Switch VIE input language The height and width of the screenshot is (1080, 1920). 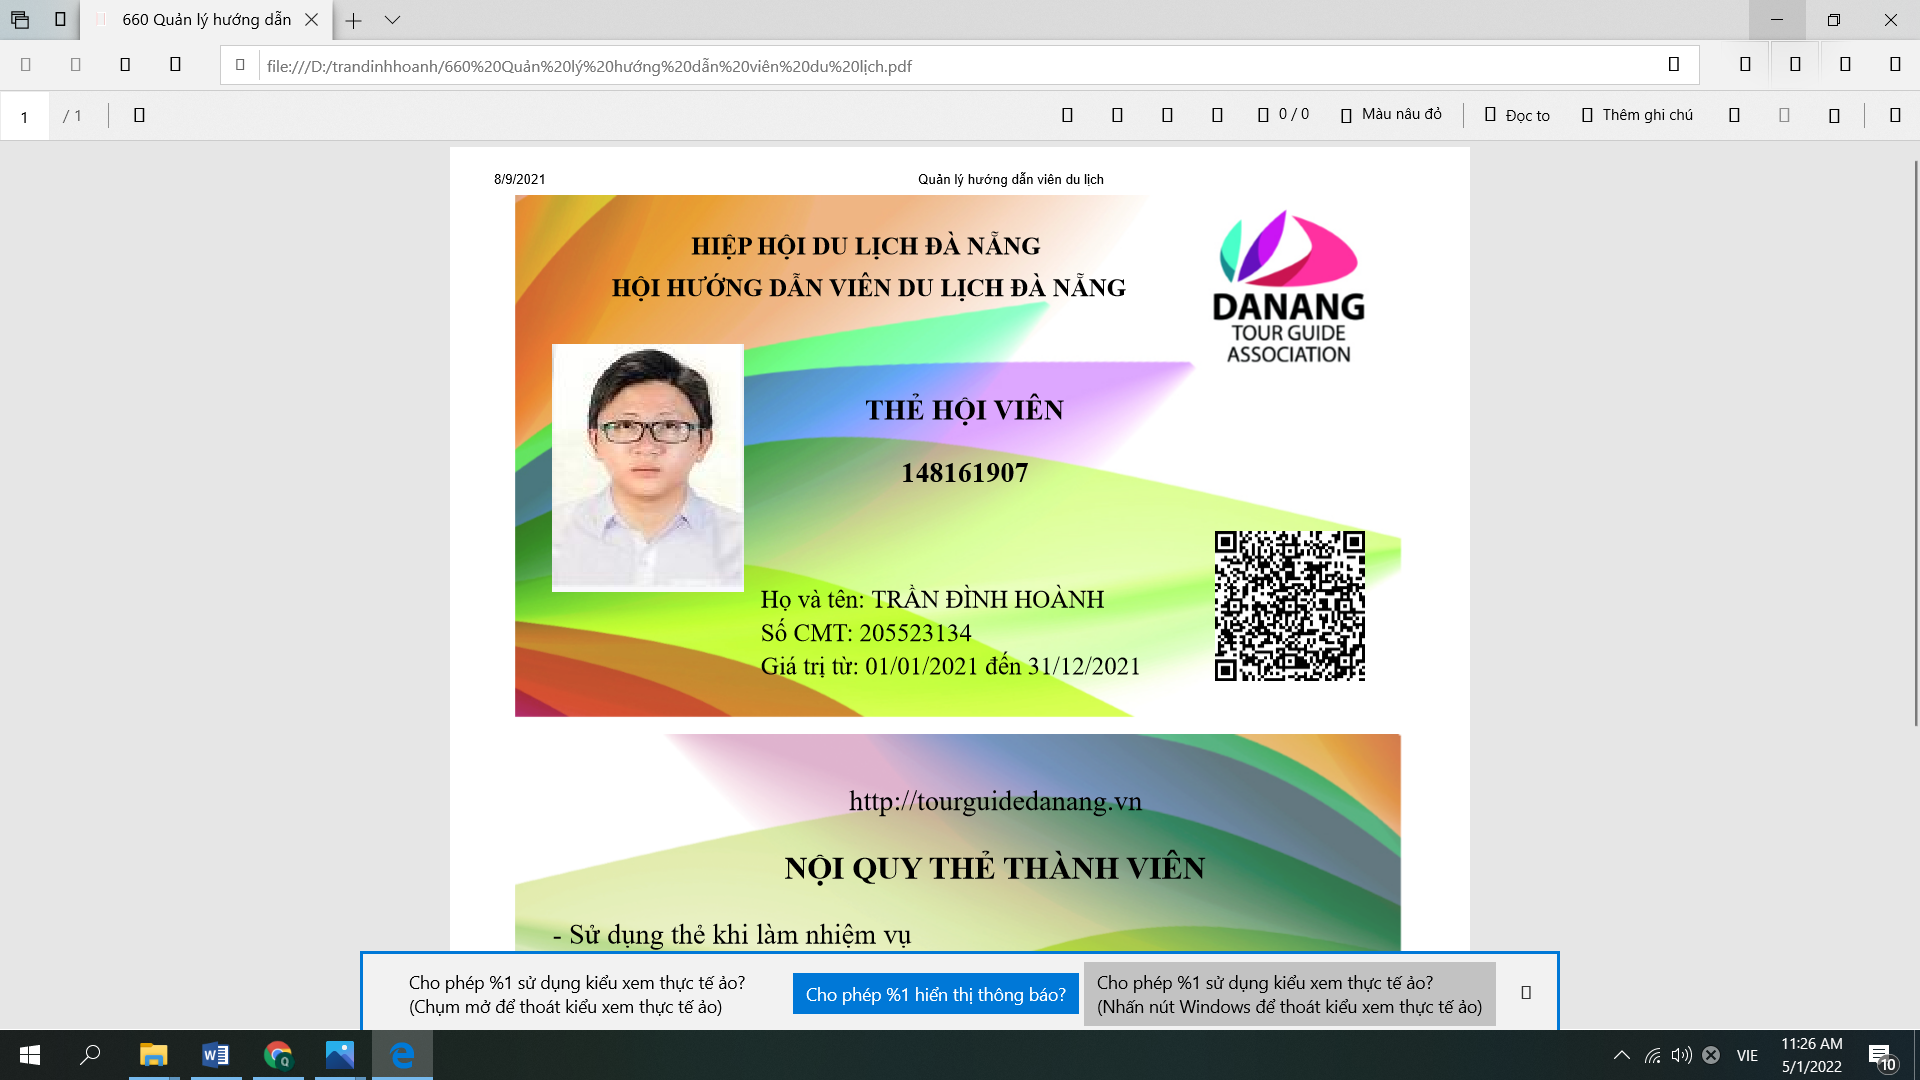tap(1747, 1055)
